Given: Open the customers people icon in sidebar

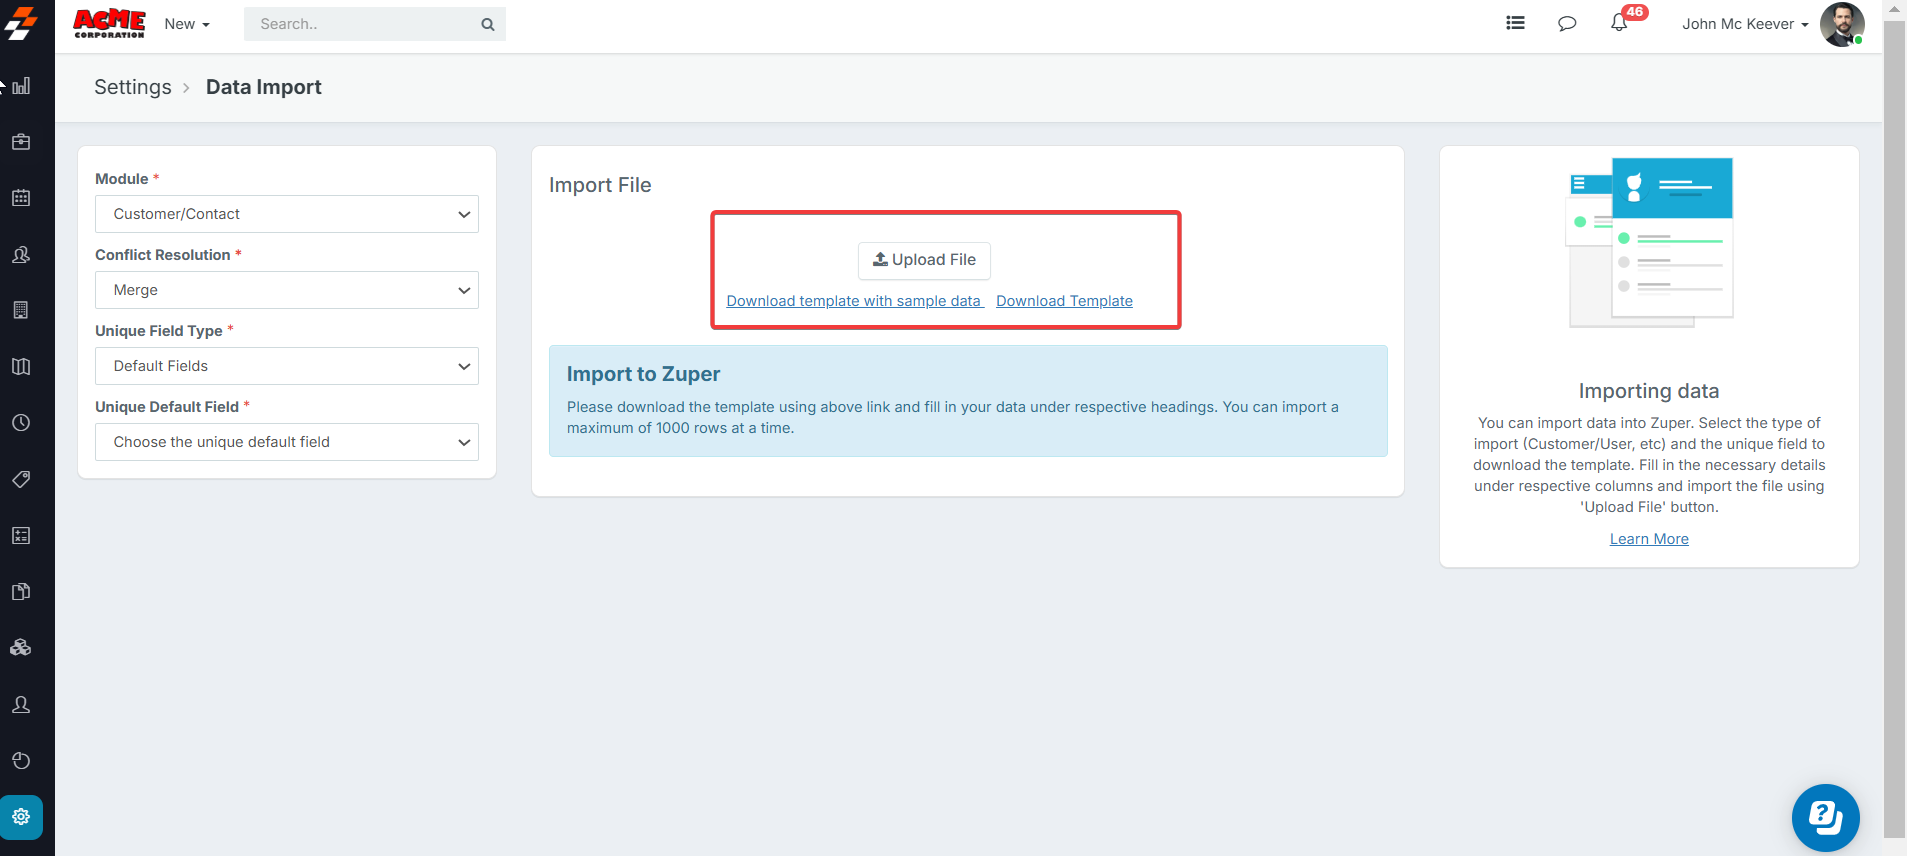Looking at the screenshot, I should coord(21,255).
